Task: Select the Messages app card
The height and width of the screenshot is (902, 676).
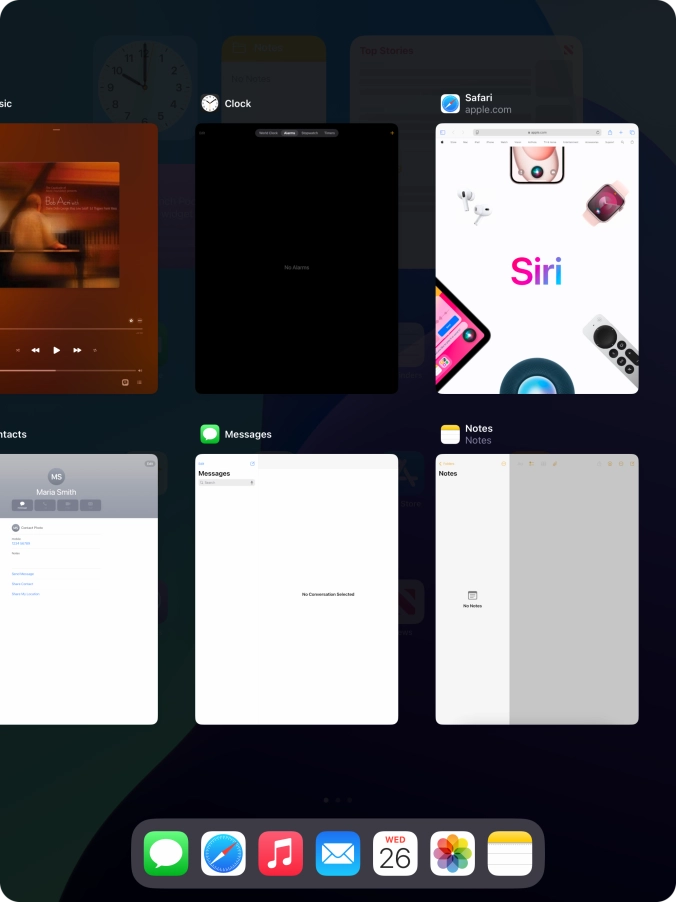Action: [x=296, y=590]
